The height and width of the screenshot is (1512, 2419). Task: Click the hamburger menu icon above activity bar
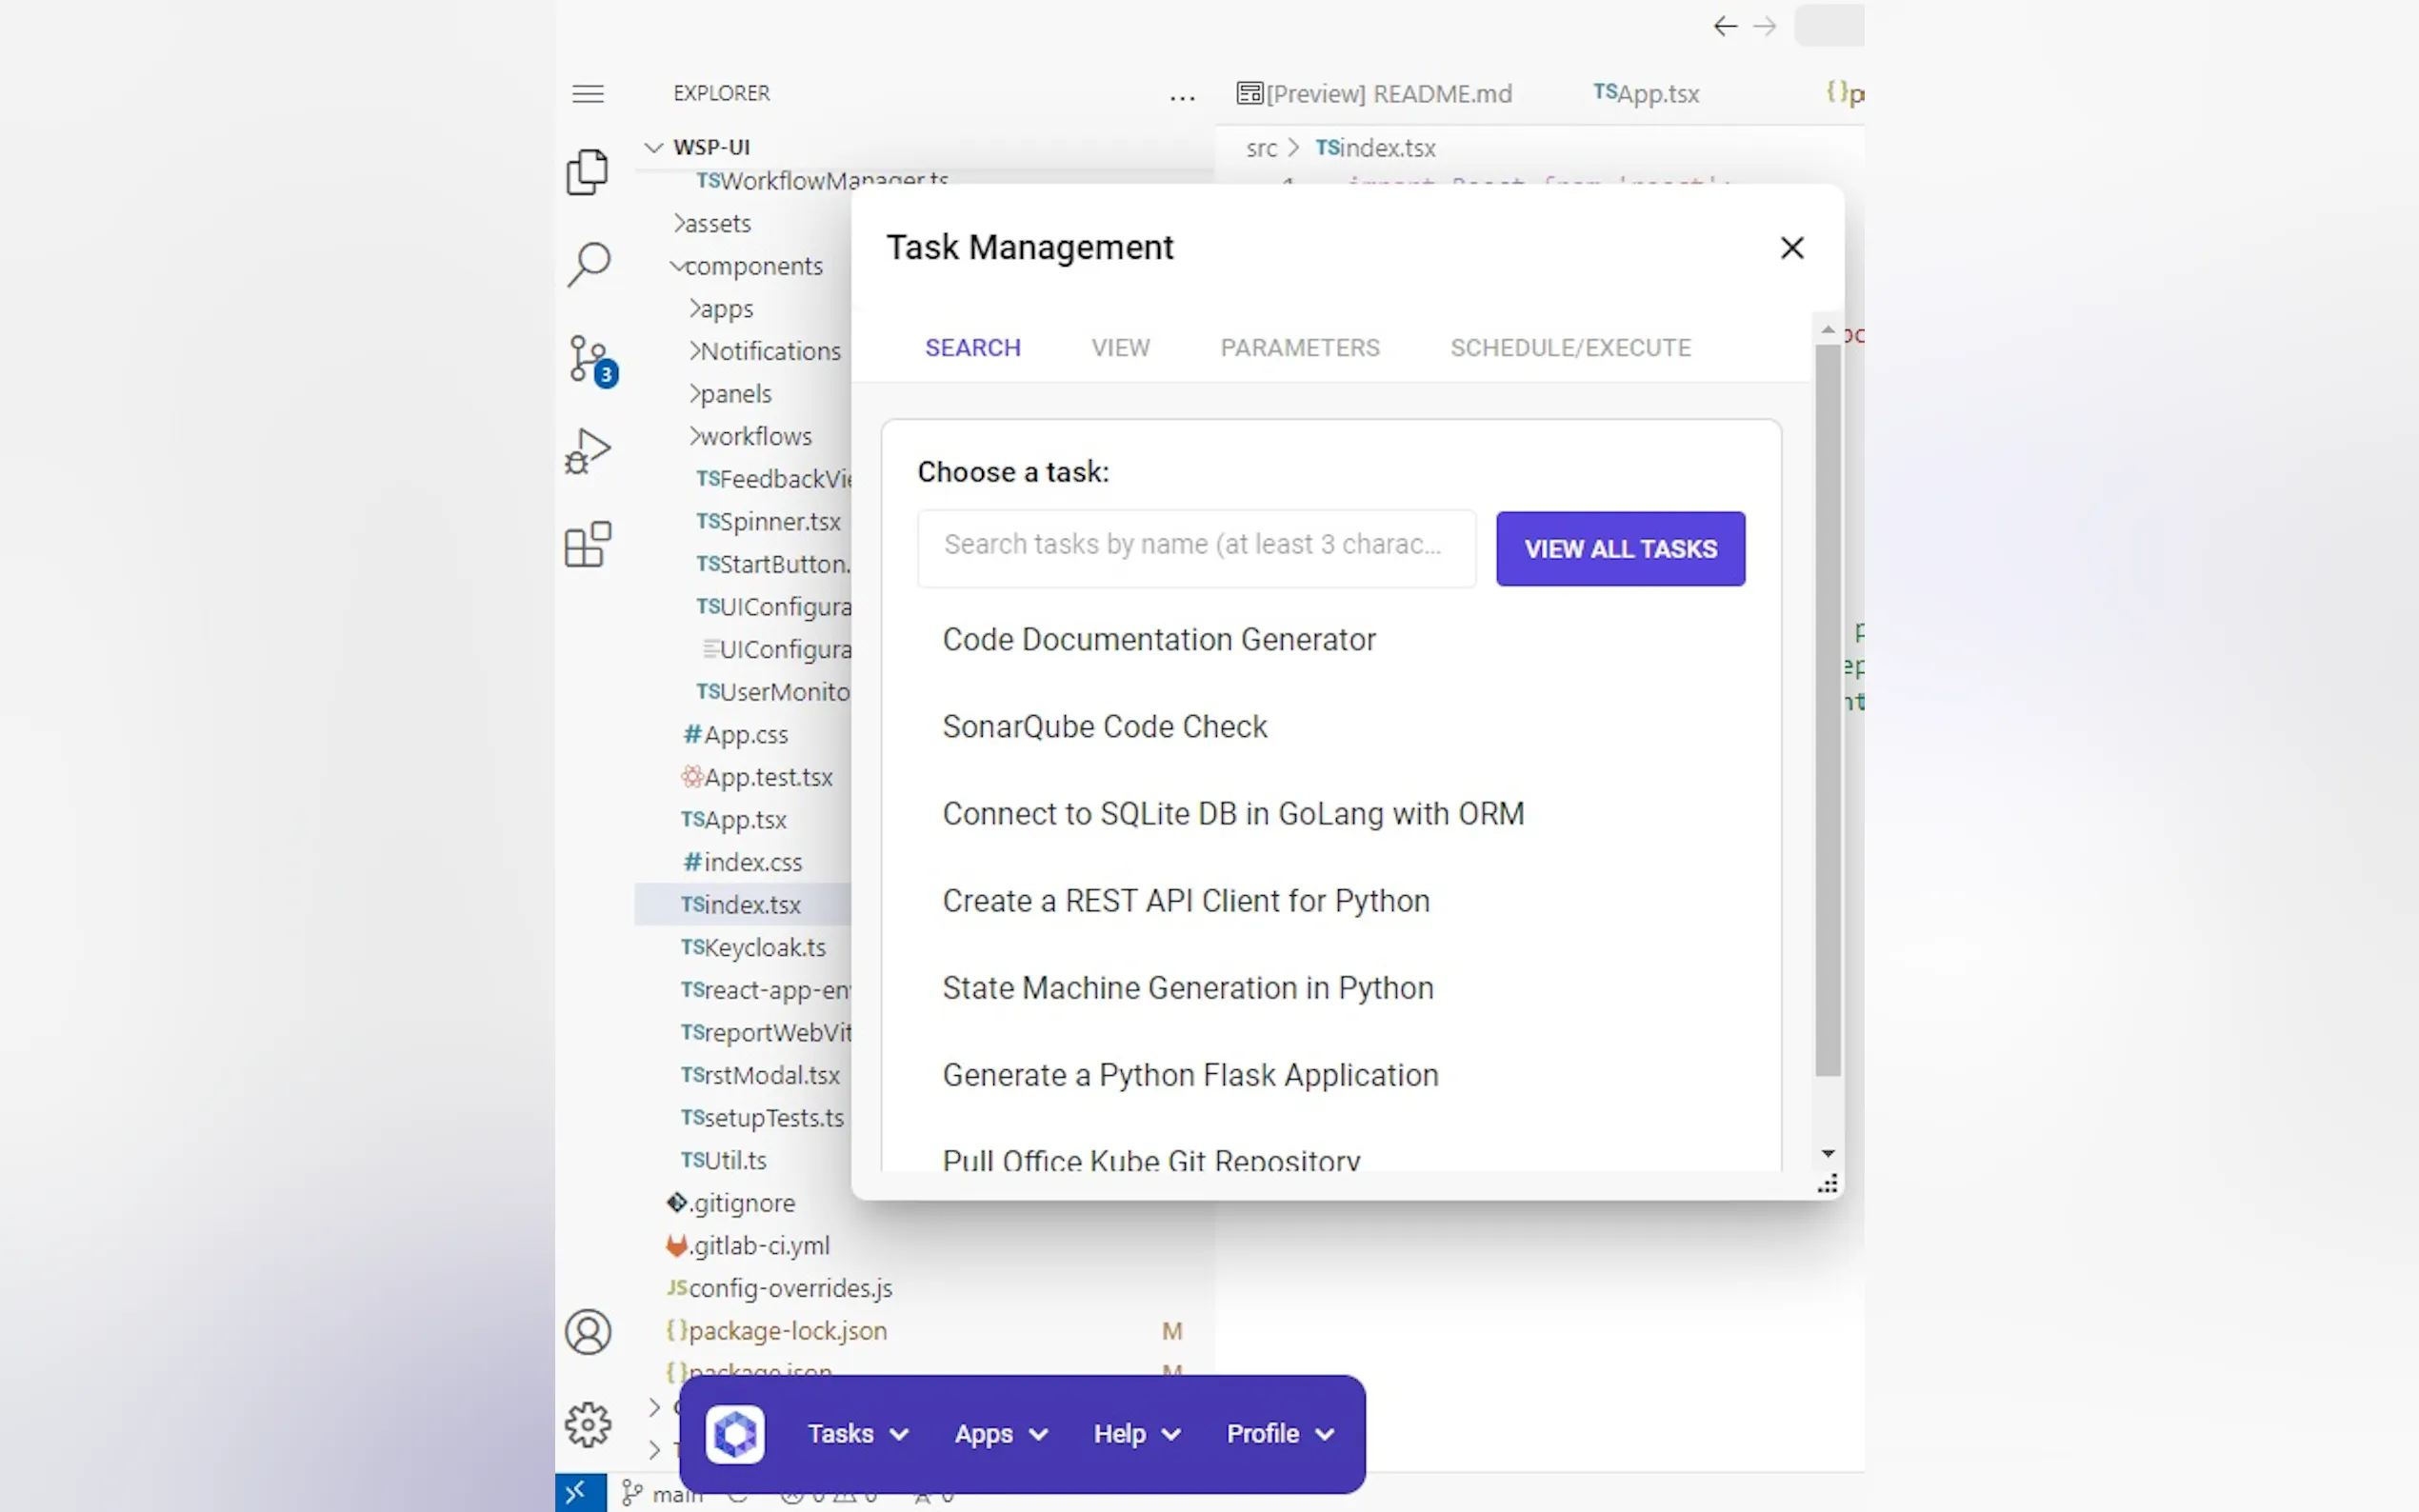click(588, 94)
